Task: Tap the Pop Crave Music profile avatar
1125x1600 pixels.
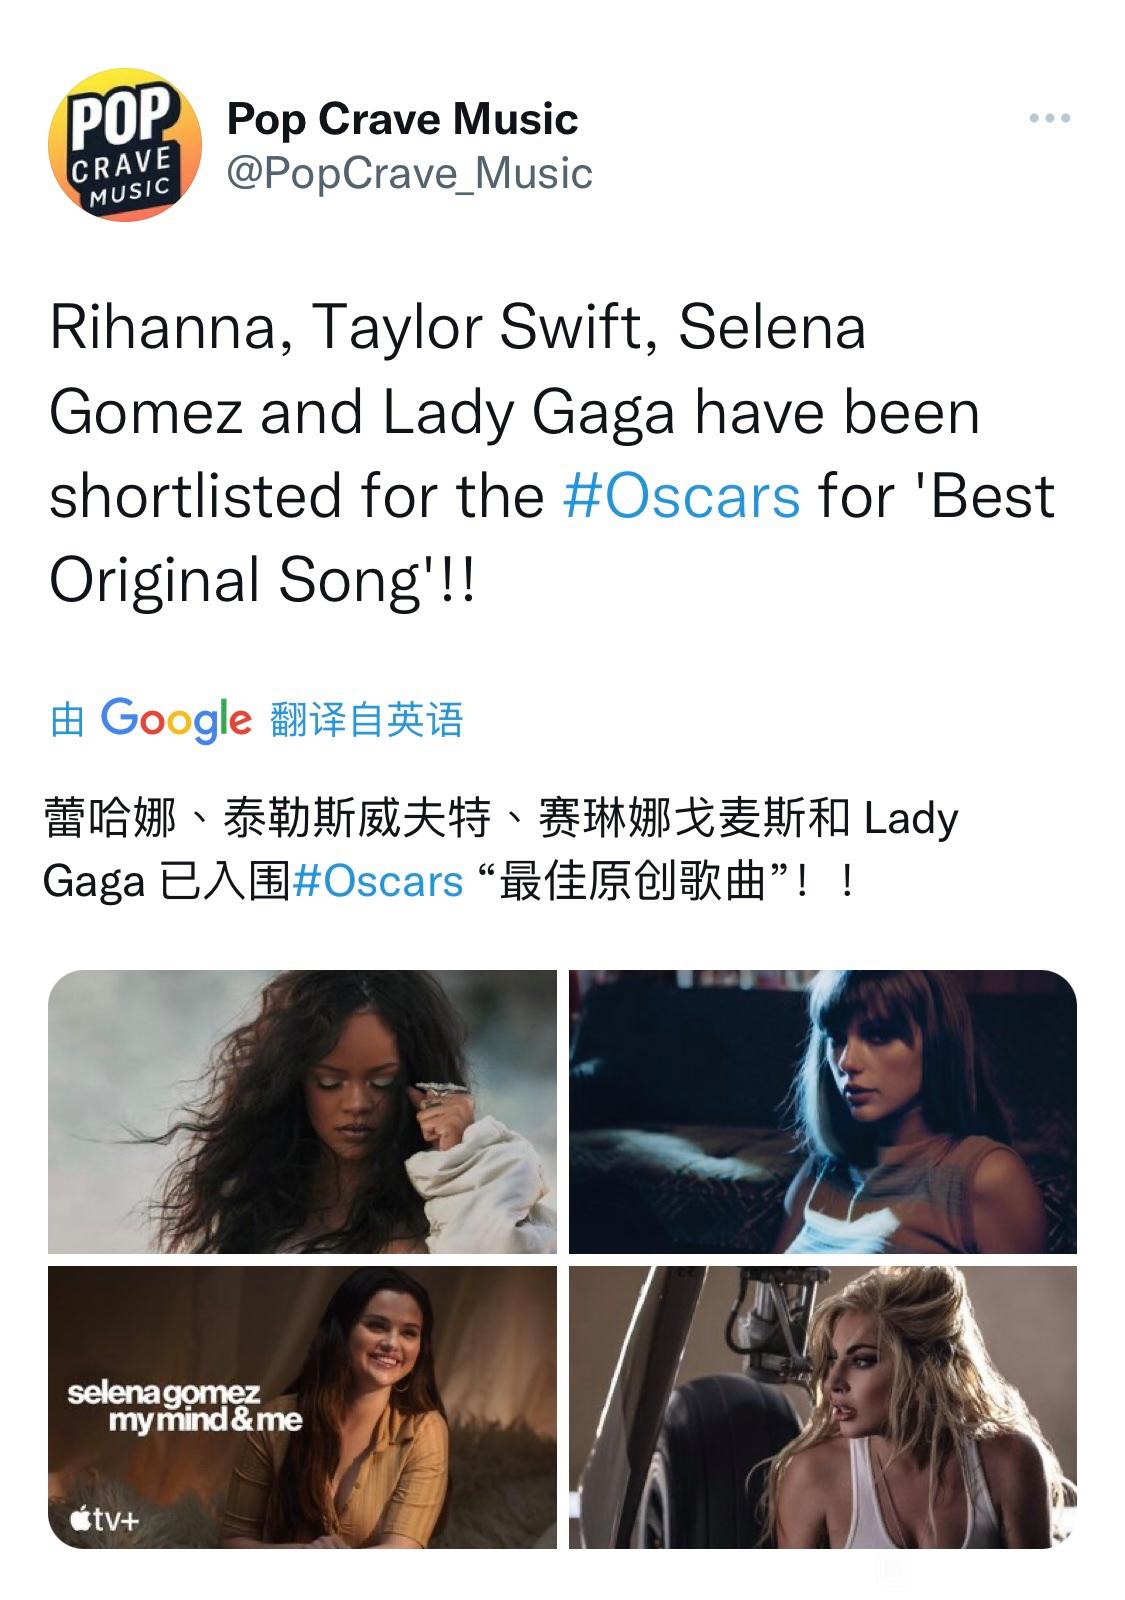Action: (x=124, y=144)
